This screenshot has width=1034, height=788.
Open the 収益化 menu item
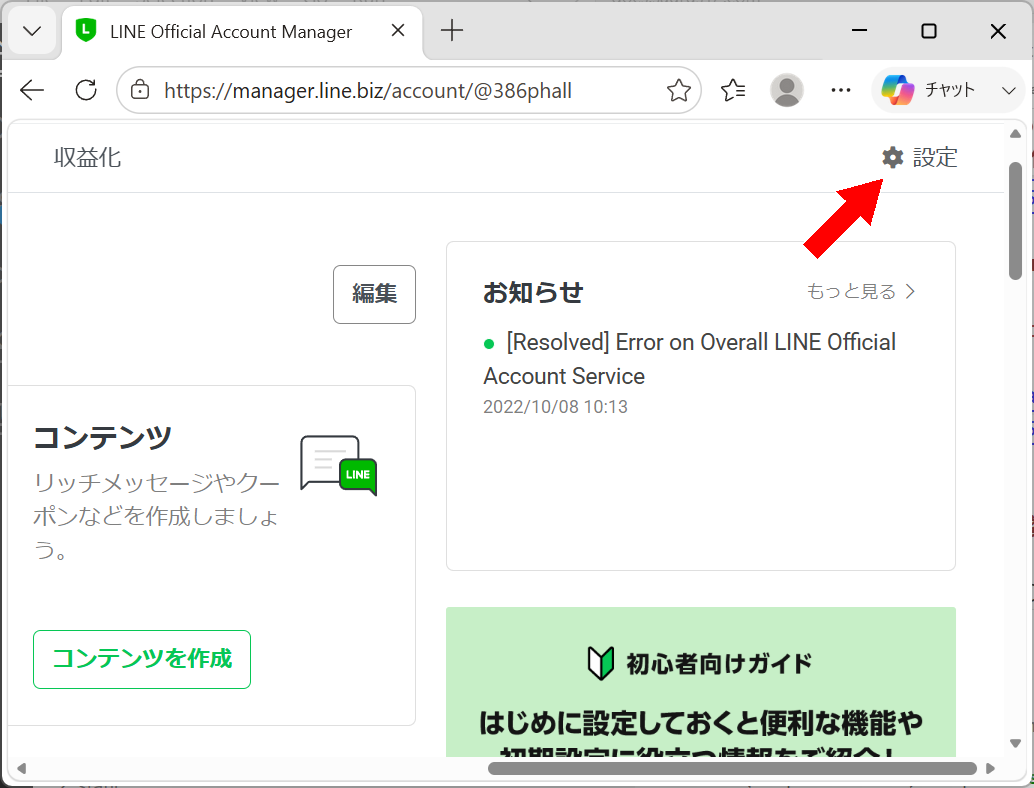click(87, 158)
